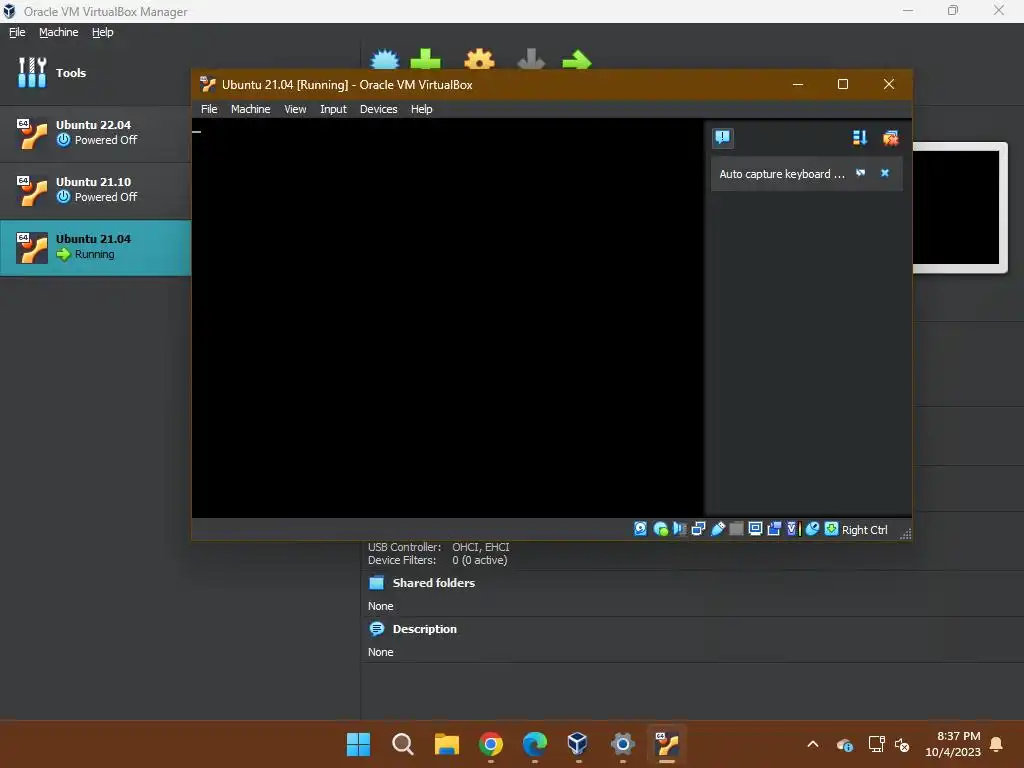Click the hard disk activity status icon
This screenshot has width=1024, height=768.
[x=641, y=529]
